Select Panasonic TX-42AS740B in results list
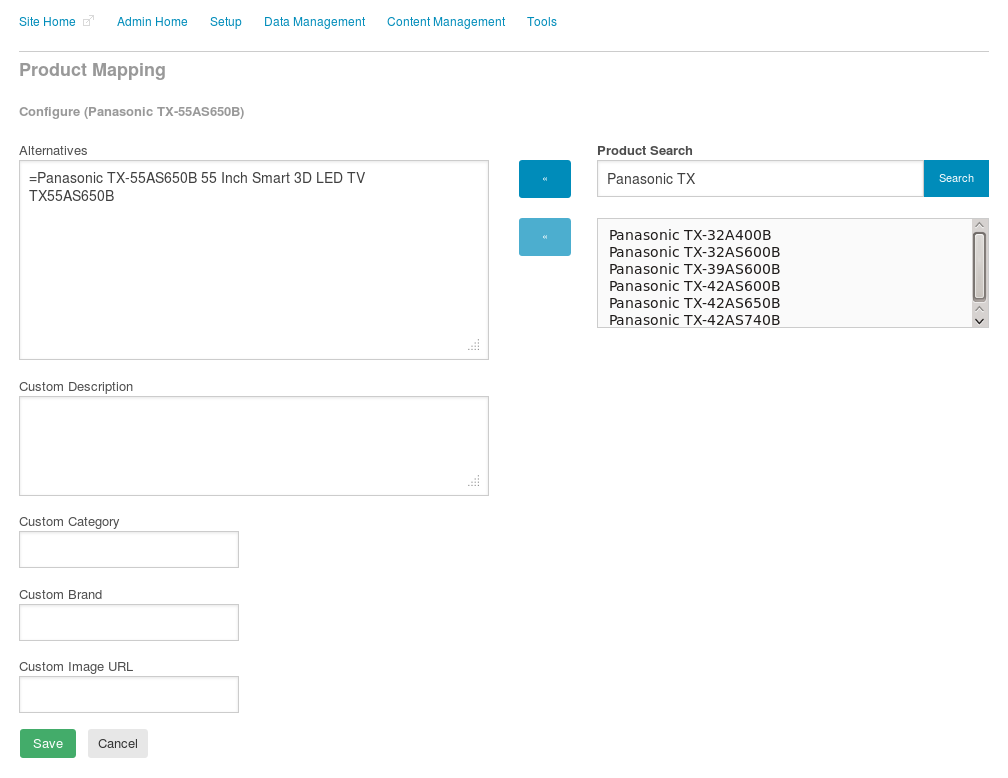This screenshot has height=778, width=1008. (x=694, y=320)
